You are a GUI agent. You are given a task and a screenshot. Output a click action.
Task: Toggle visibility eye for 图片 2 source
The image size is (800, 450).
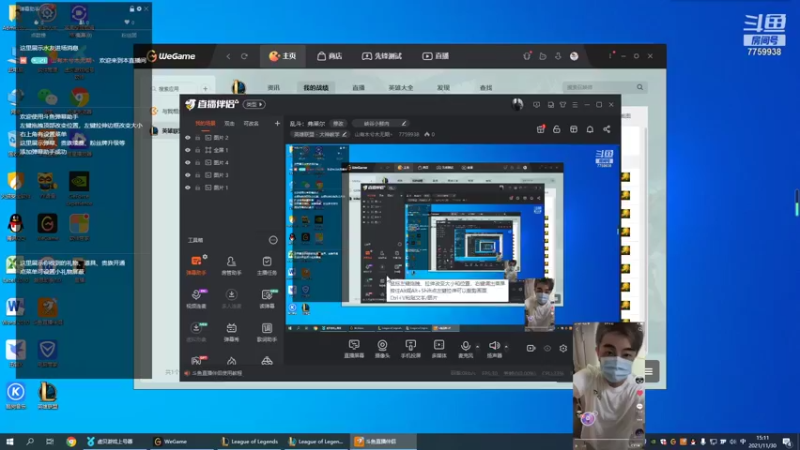[x=188, y=138]
